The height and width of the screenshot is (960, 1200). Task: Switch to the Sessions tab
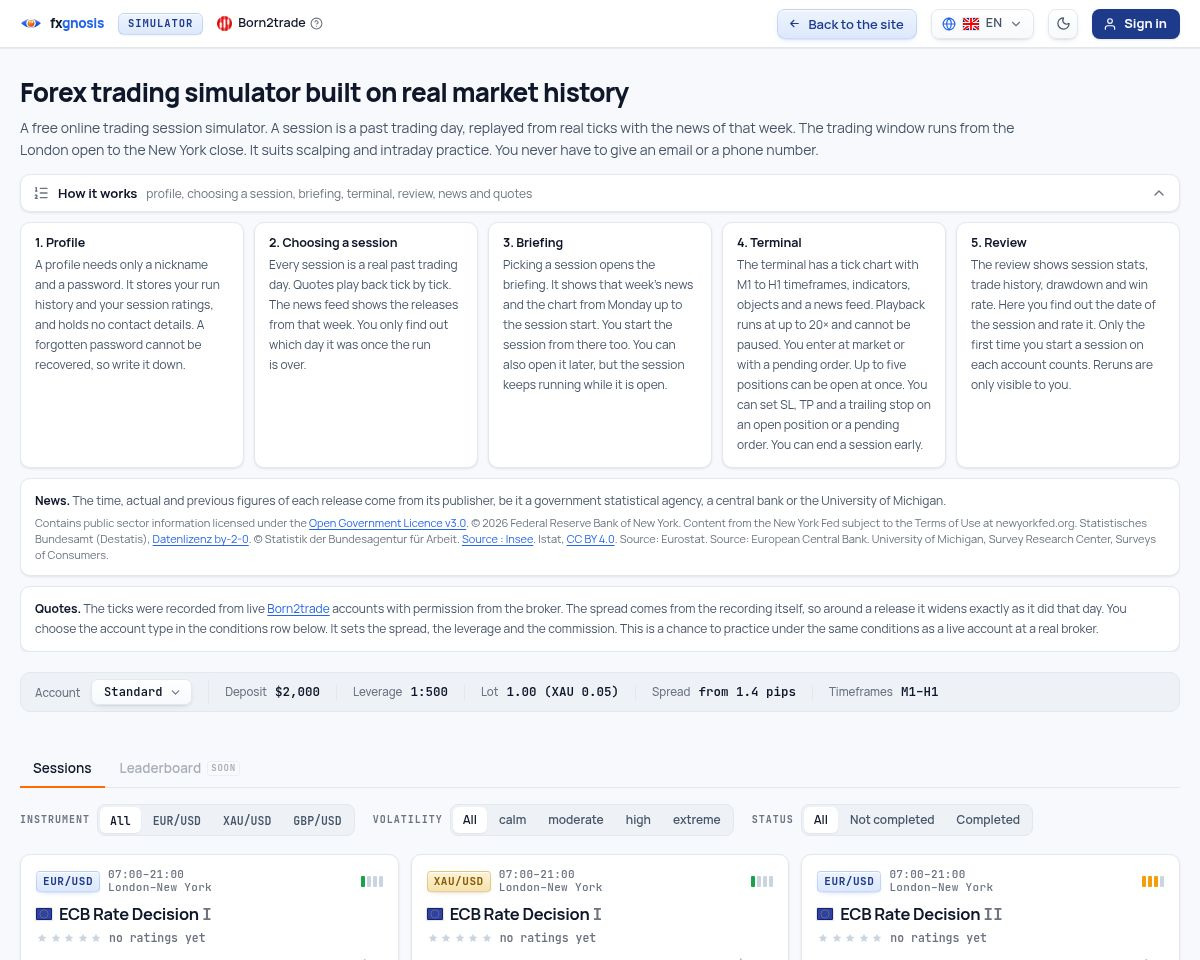[x=62, y=768]
